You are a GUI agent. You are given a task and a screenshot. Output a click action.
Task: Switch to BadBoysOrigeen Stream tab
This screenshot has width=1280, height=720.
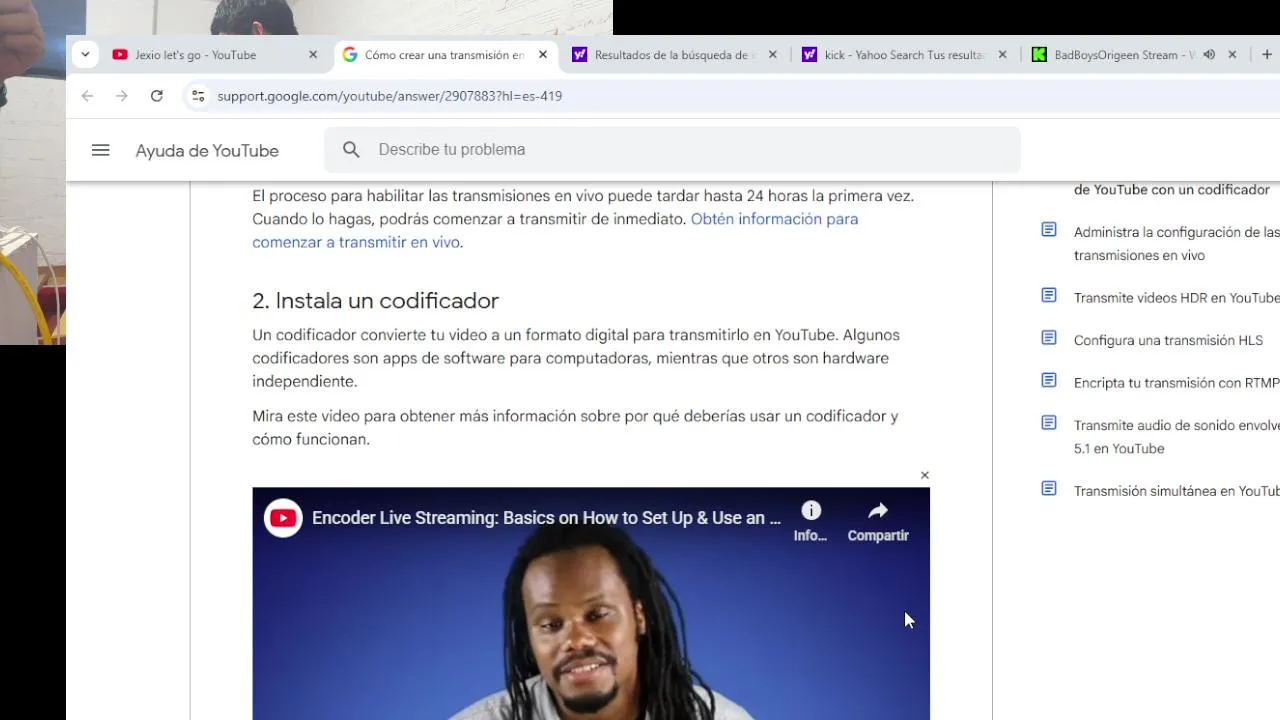[x=1124, y=55]
